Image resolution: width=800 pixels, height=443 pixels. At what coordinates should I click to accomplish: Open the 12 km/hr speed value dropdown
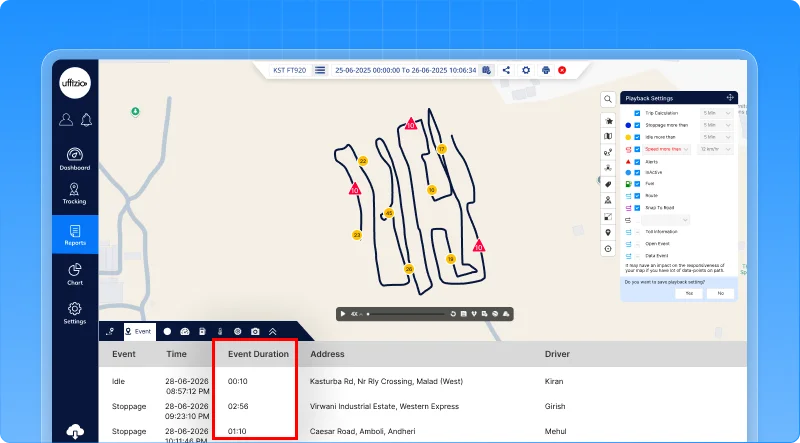pyautogui.click(x=715, y=150)
